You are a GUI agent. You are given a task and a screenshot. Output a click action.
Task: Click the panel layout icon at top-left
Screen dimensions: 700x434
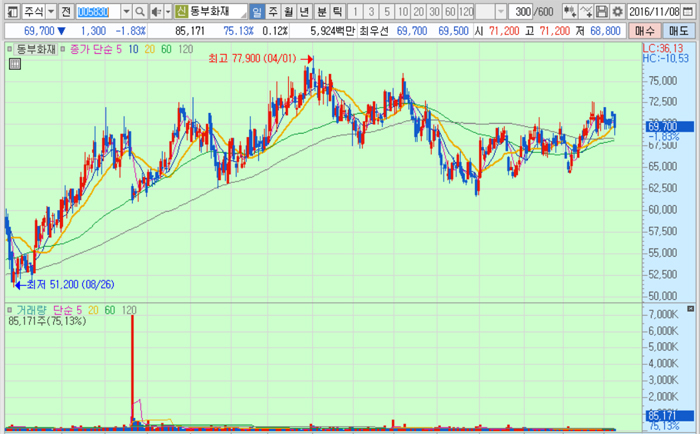pyautogui.click(x=10, y=11)
